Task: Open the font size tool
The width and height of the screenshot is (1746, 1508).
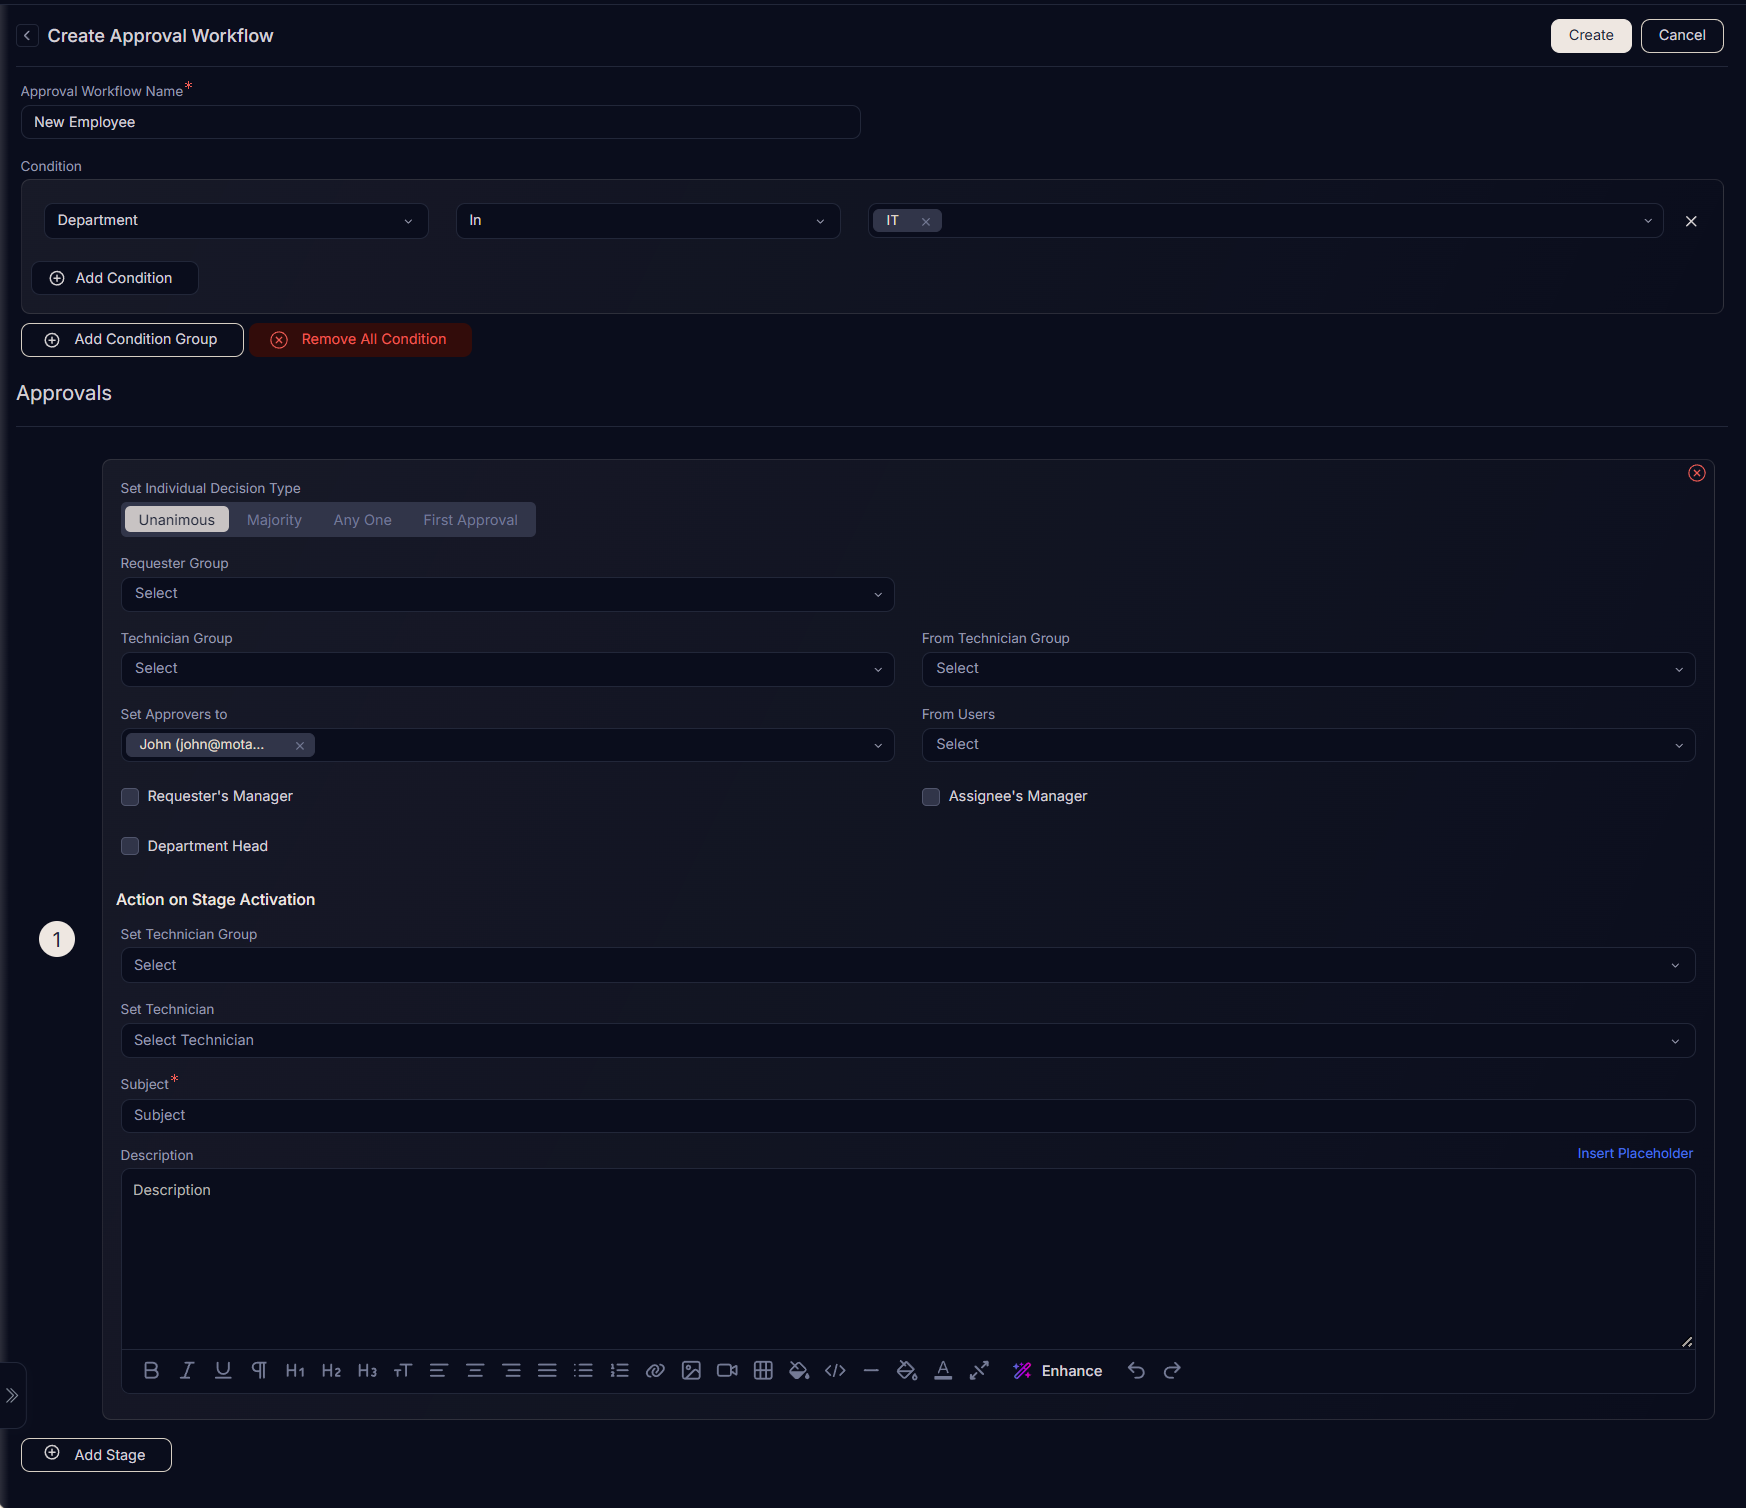Action: coord(403,1371)
